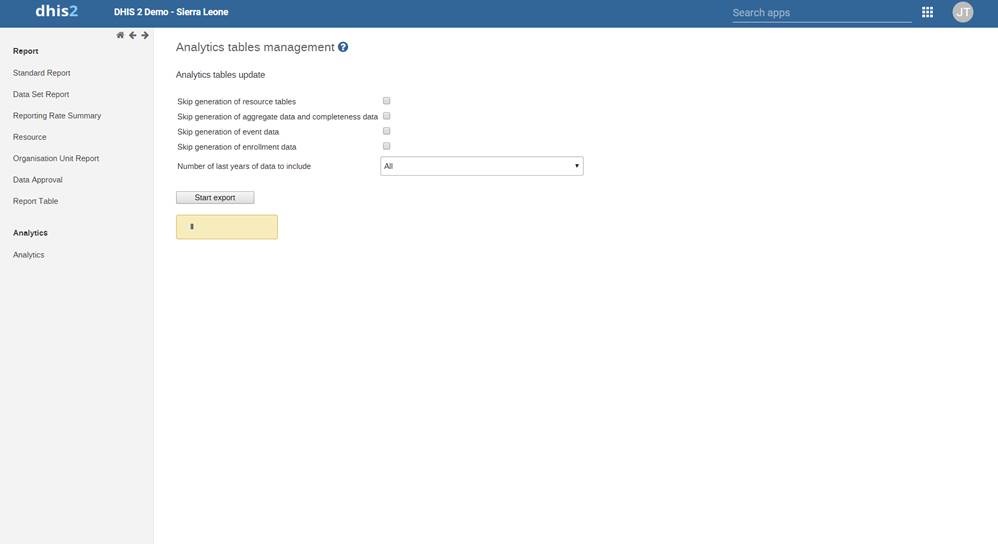
Task: Click DHIS 2 Demo - Sierra Leone title
Action: [171, 12]
